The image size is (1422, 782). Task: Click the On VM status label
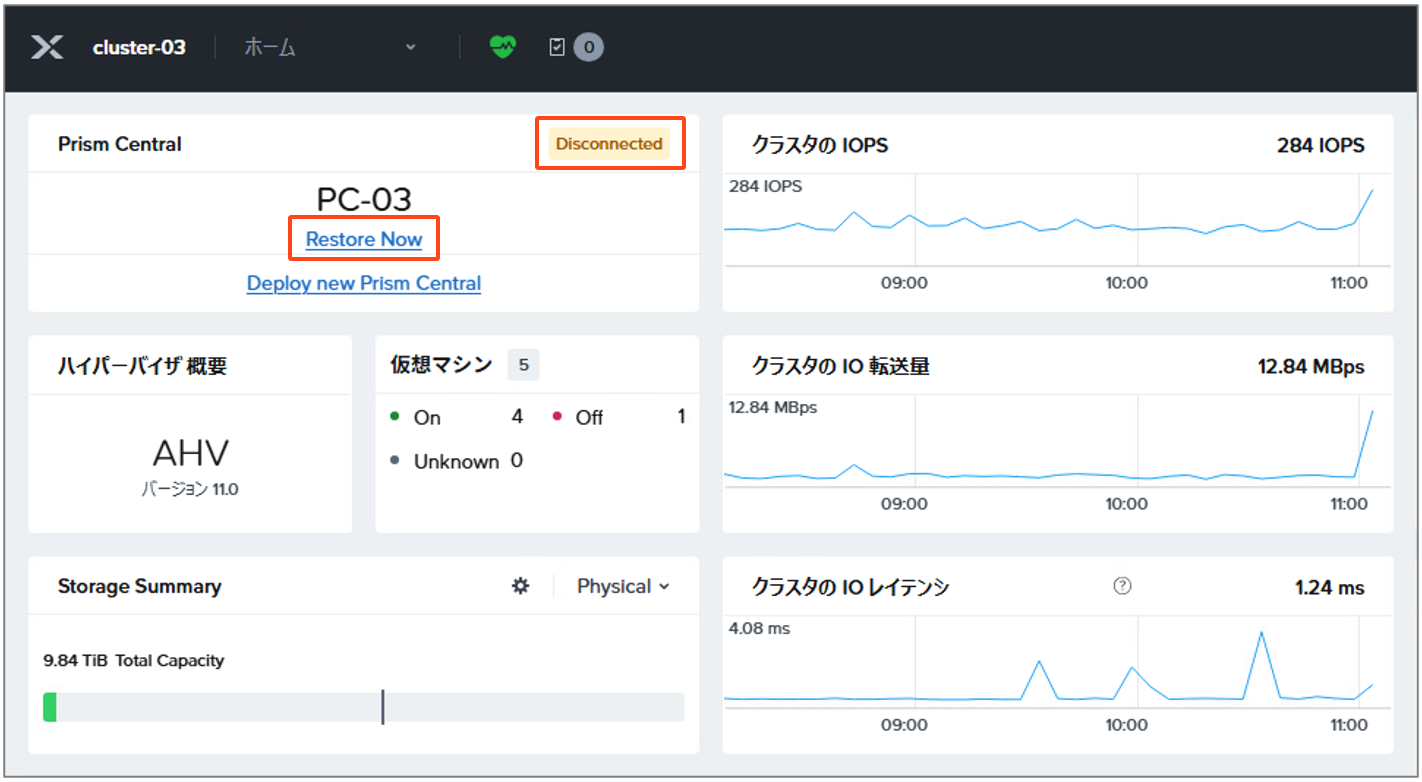[x=427, y=417]
